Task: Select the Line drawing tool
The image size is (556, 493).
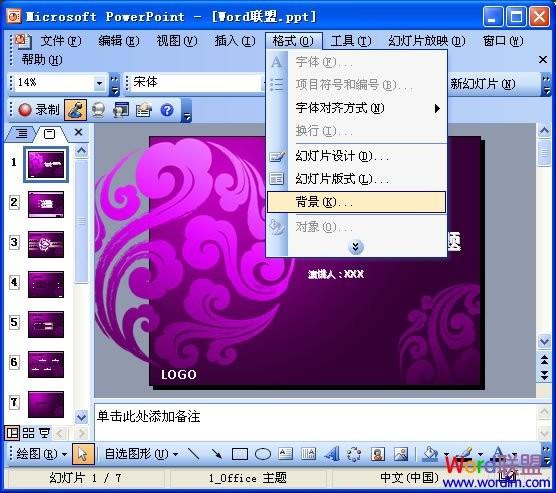Action: pyautogui.click(x=194, y=453)
